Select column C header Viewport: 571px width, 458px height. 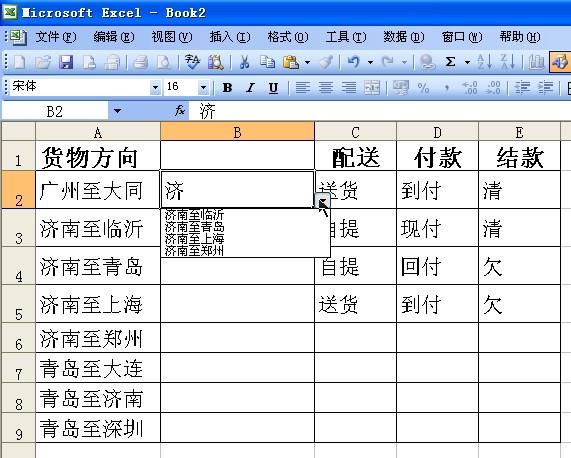click(x=355, y=132)
